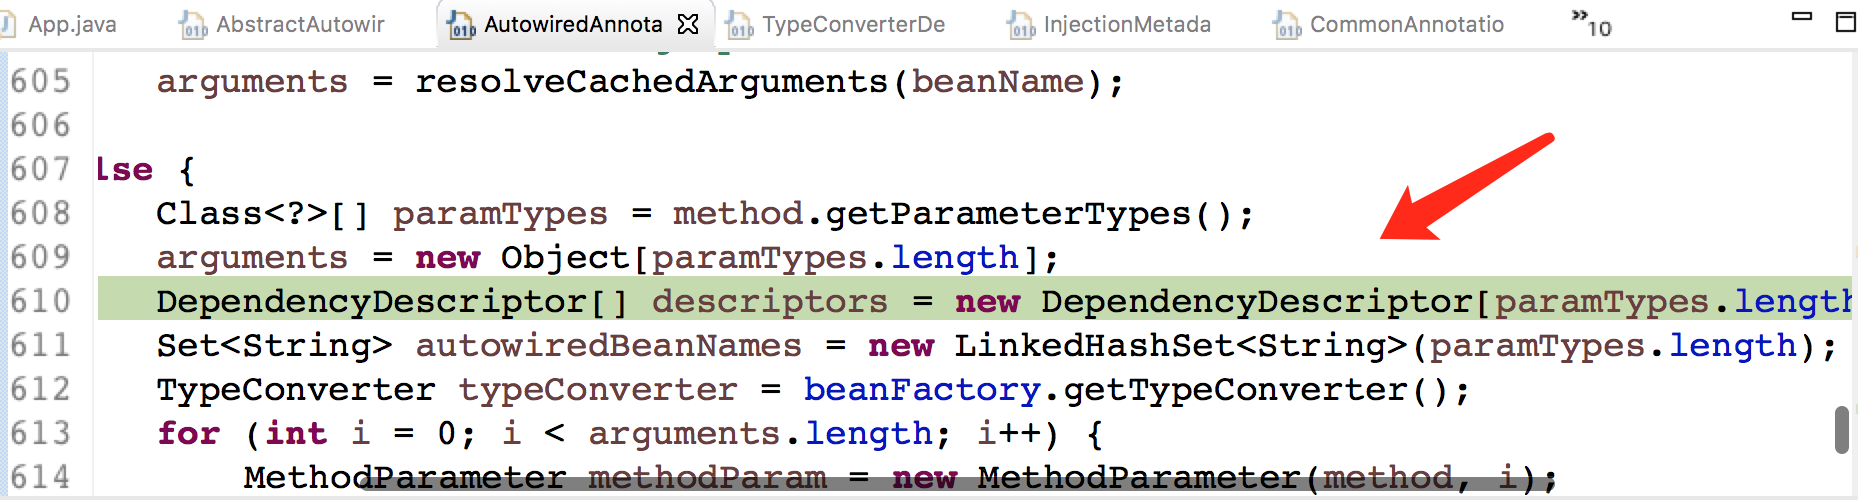Screen dimensions: 1858x502
Task: Click the vertical scrollbar thumb
Action: pos(1842,430)
